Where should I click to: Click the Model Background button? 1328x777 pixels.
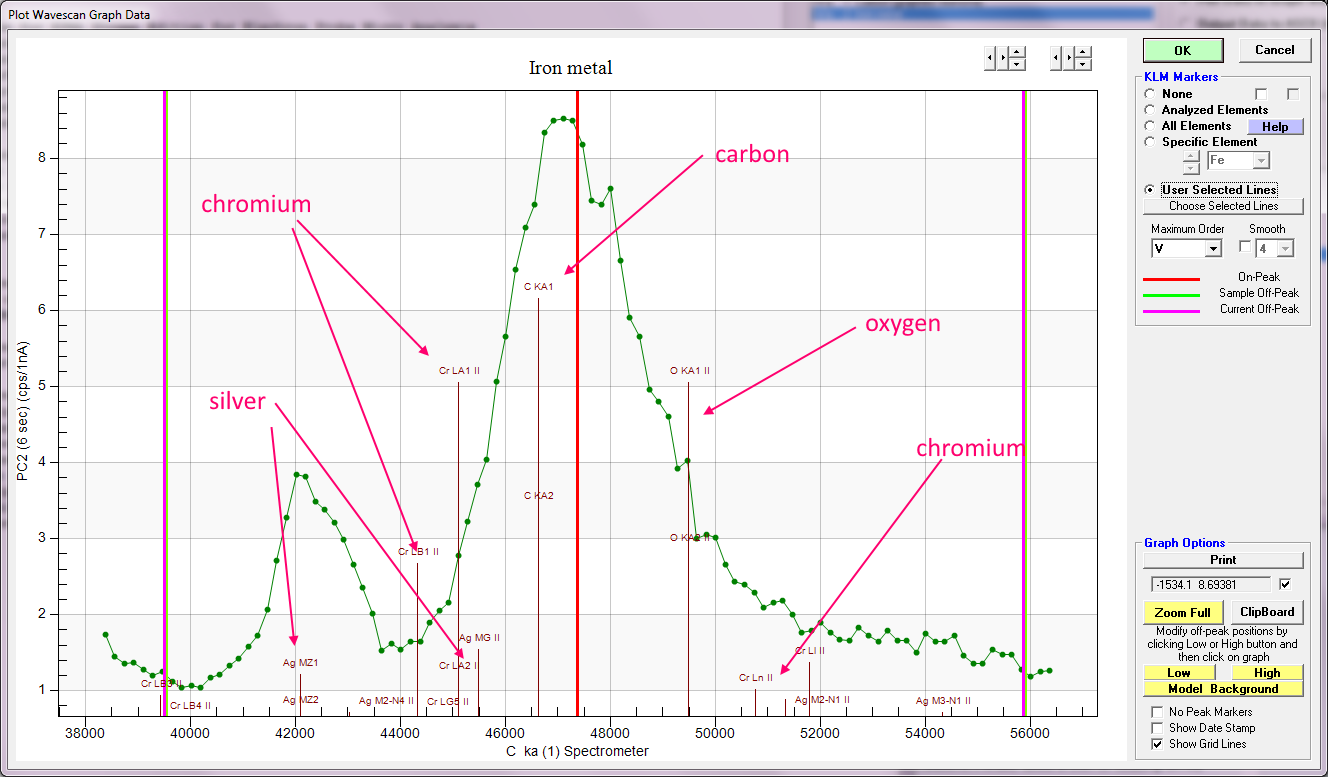click(x=1224, y=689)
